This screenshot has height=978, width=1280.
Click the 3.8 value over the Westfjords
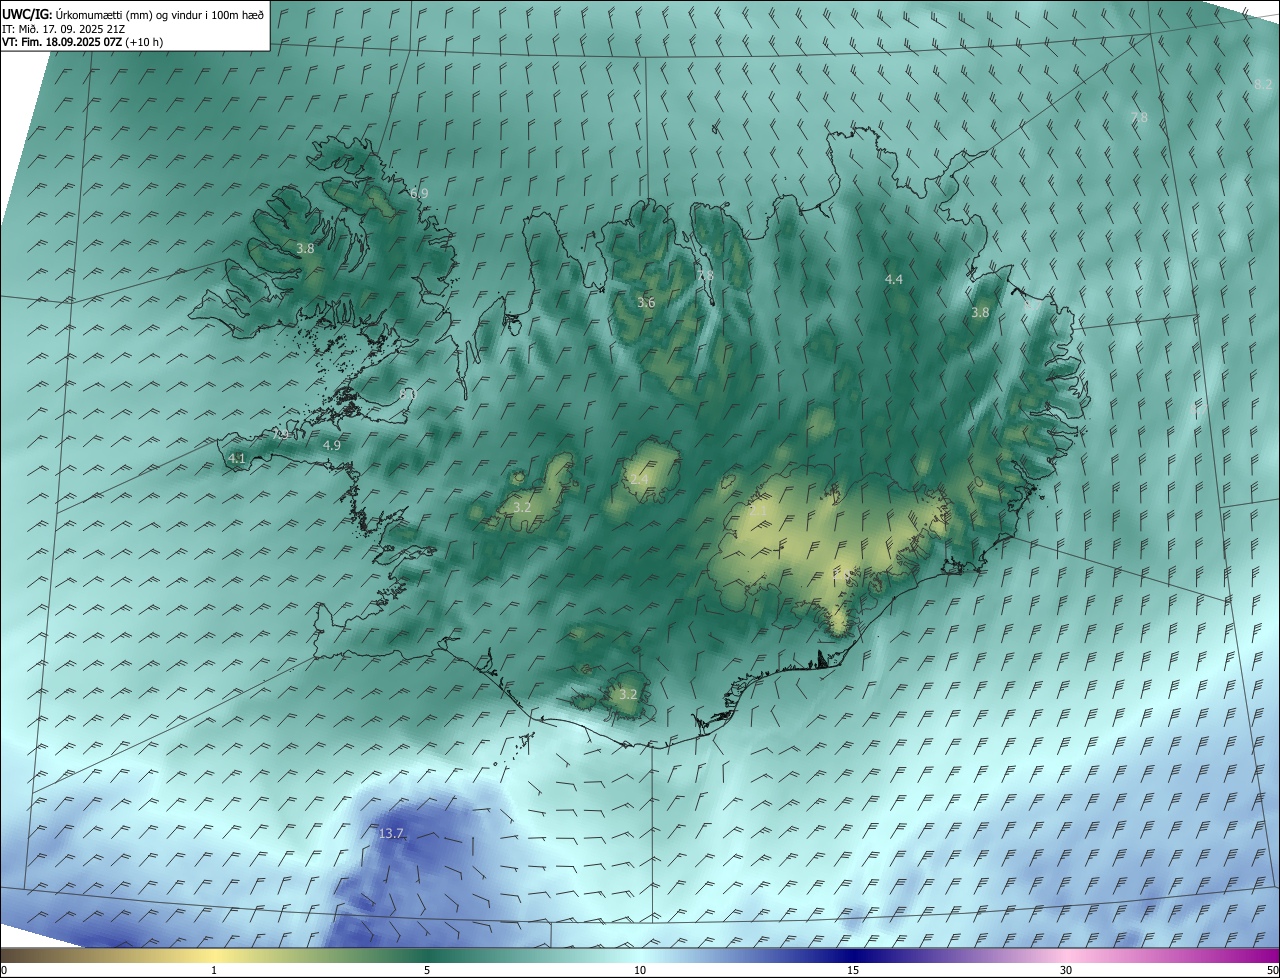tap(306, 249)
